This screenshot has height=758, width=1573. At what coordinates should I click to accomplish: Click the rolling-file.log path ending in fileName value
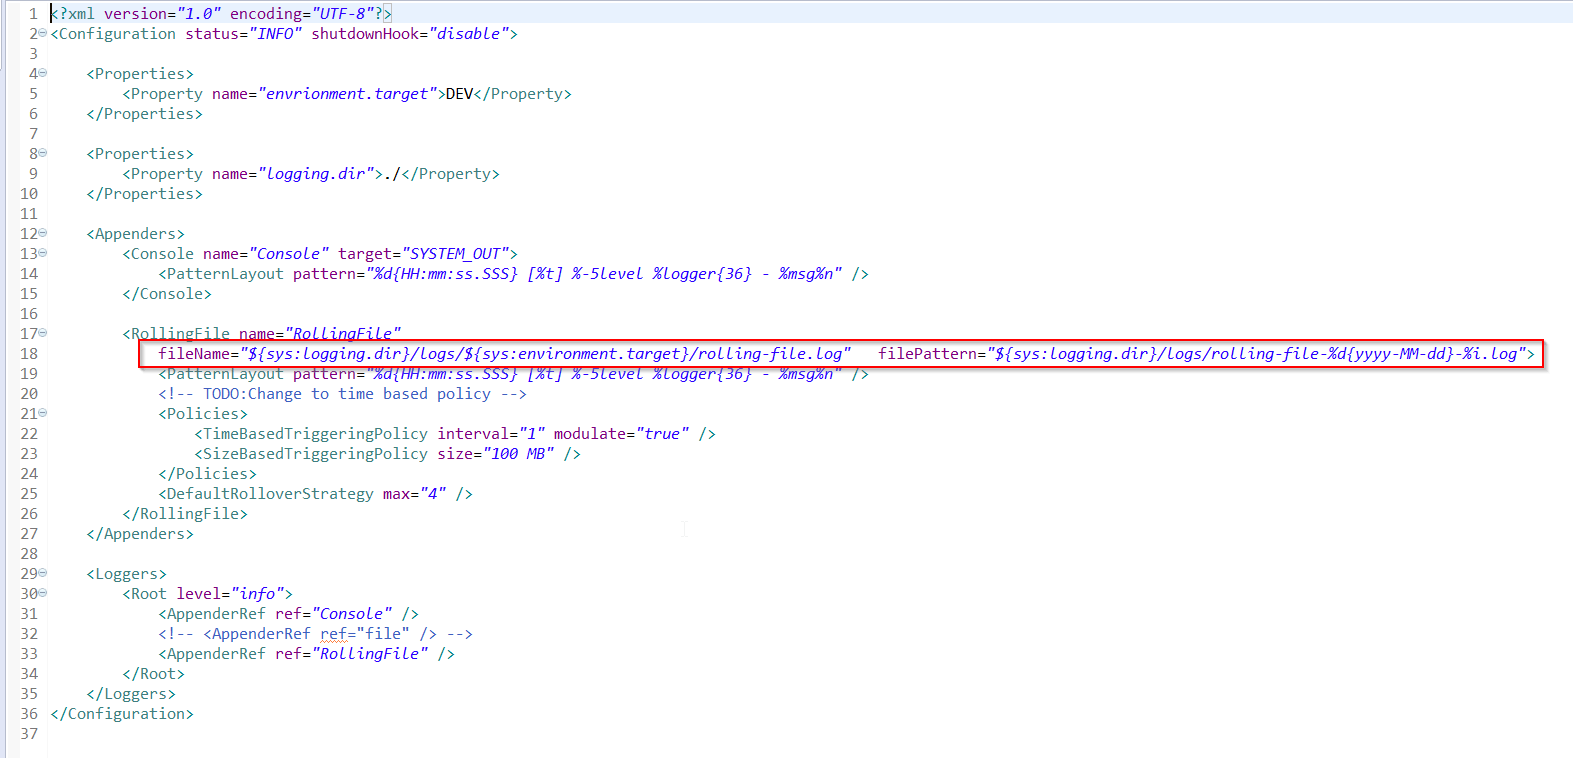(771, 354)
